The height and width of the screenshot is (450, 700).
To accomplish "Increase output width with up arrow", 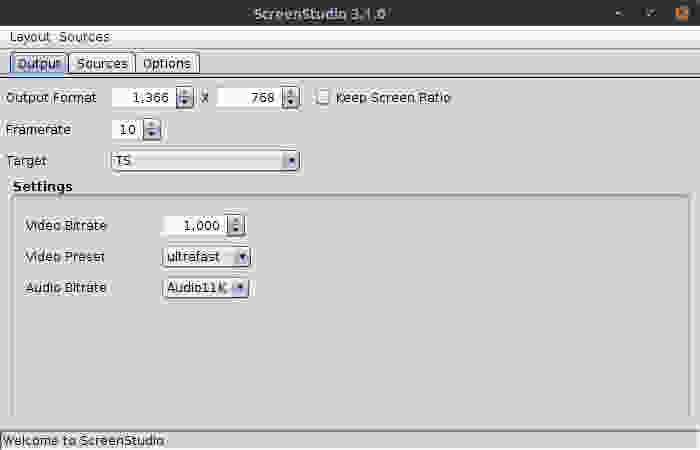I will [x=184, y=93].
